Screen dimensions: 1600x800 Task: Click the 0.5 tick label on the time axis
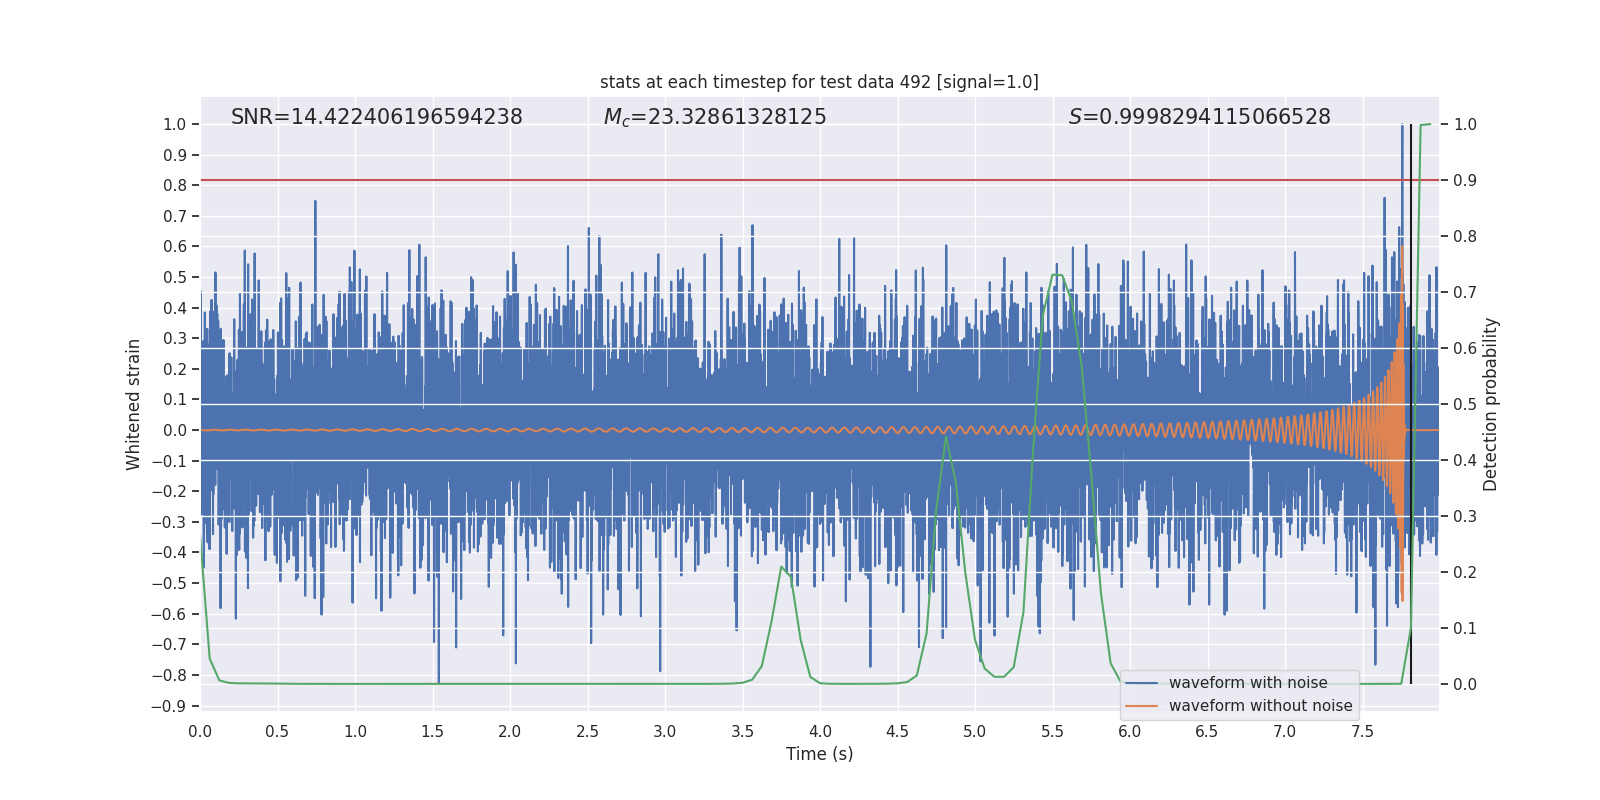(x=277, y=731)
